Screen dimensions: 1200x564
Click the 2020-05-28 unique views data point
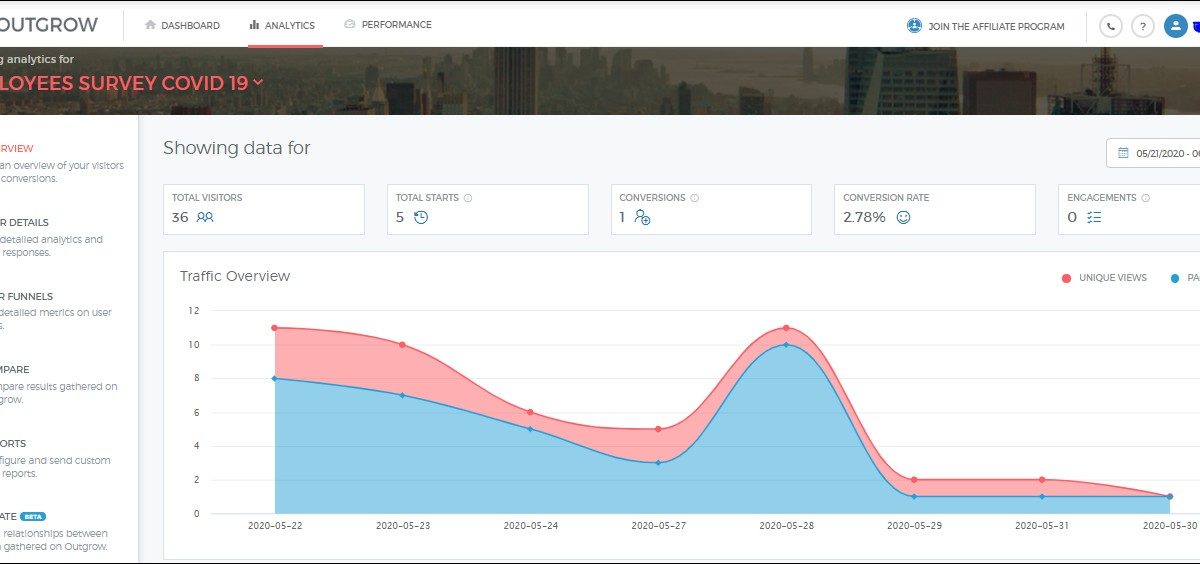[x=786, y=328]
